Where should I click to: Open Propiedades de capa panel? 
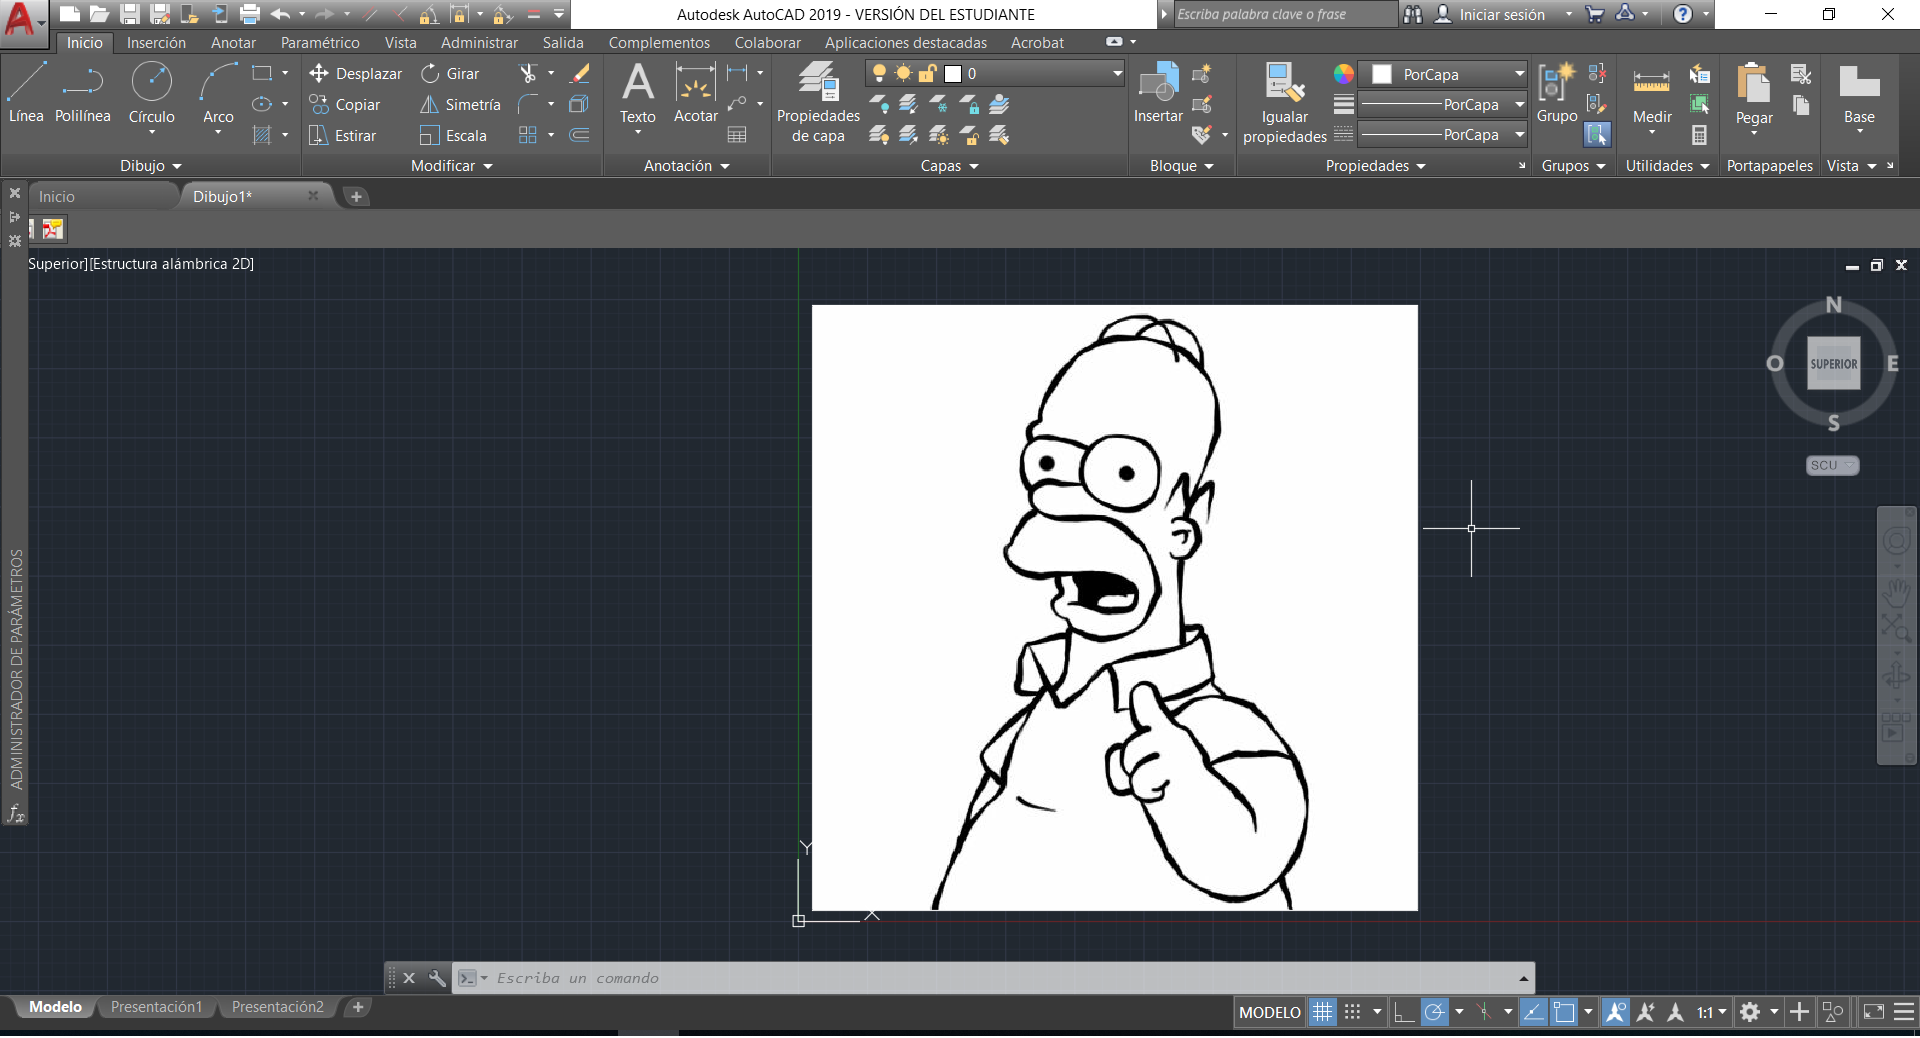818,102
